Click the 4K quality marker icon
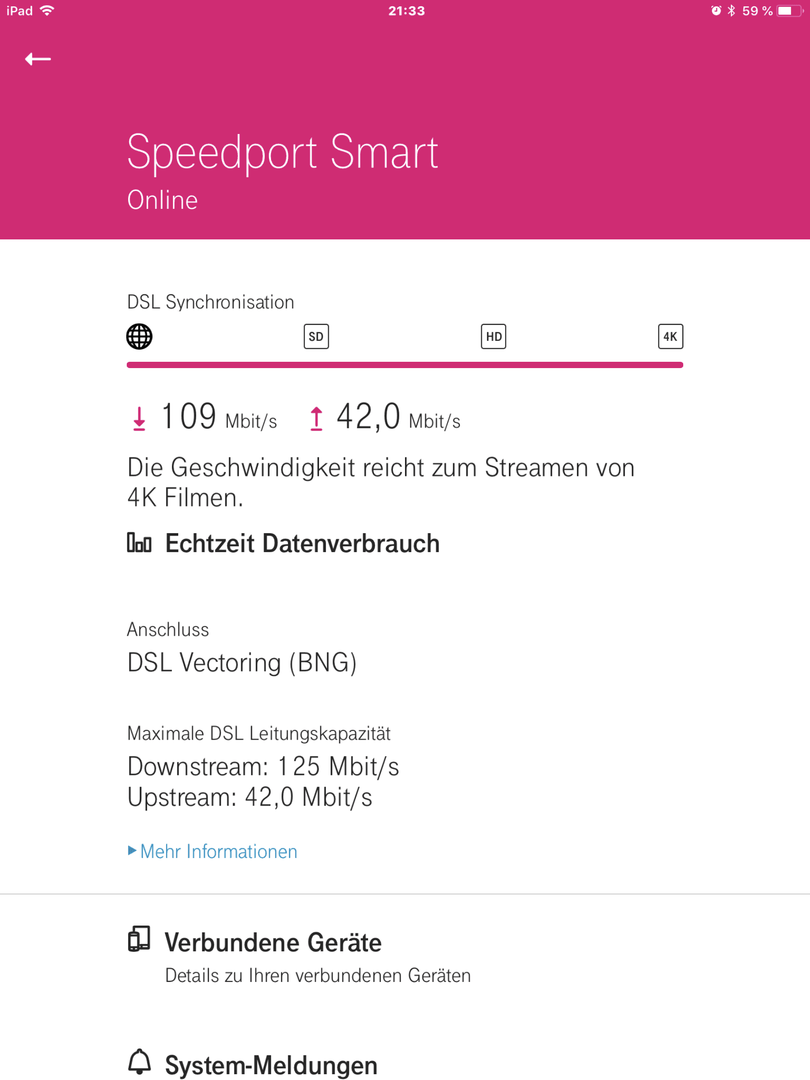The height and width of the screenshot is (1080, 810). pyautogui.click(x=670, y=337)
